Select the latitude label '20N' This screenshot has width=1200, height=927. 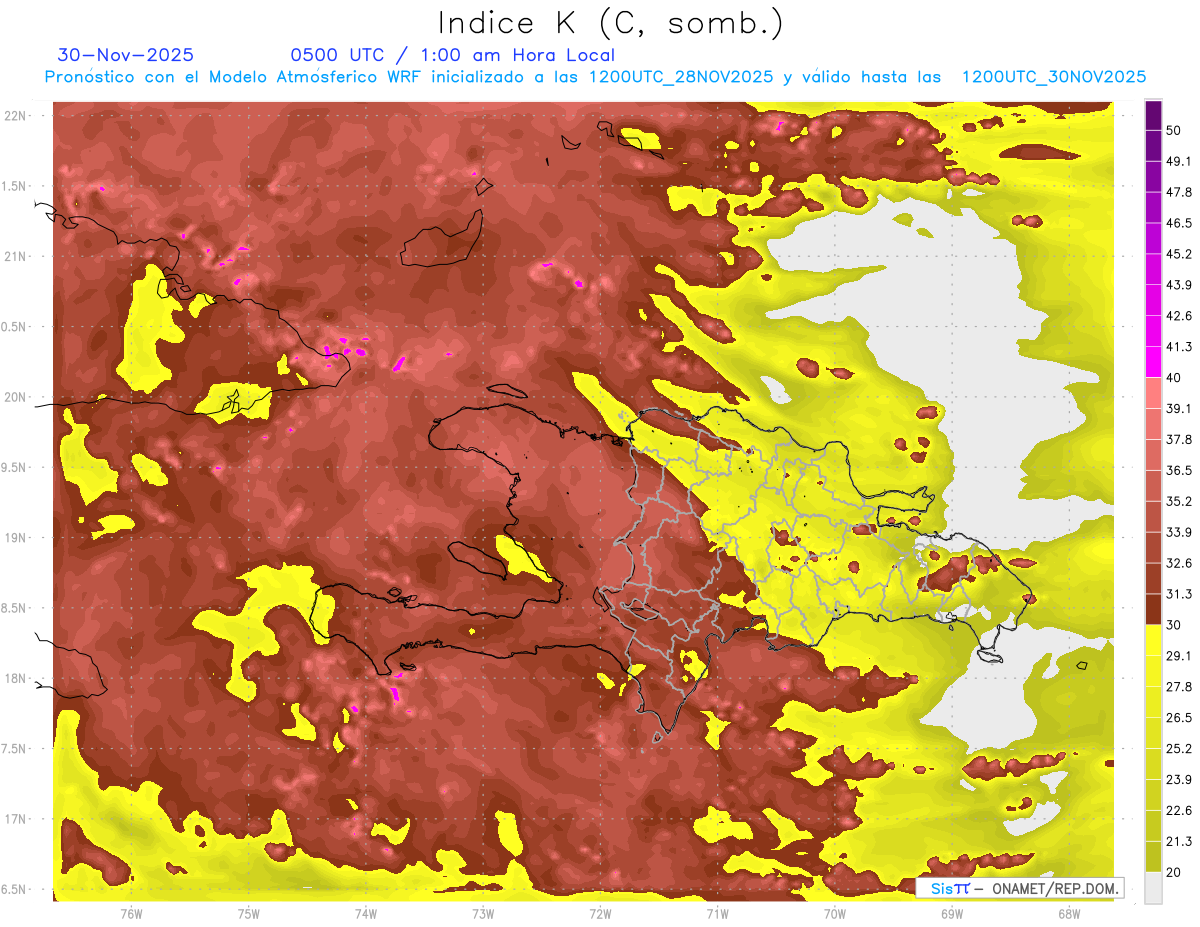pos(17,397)
